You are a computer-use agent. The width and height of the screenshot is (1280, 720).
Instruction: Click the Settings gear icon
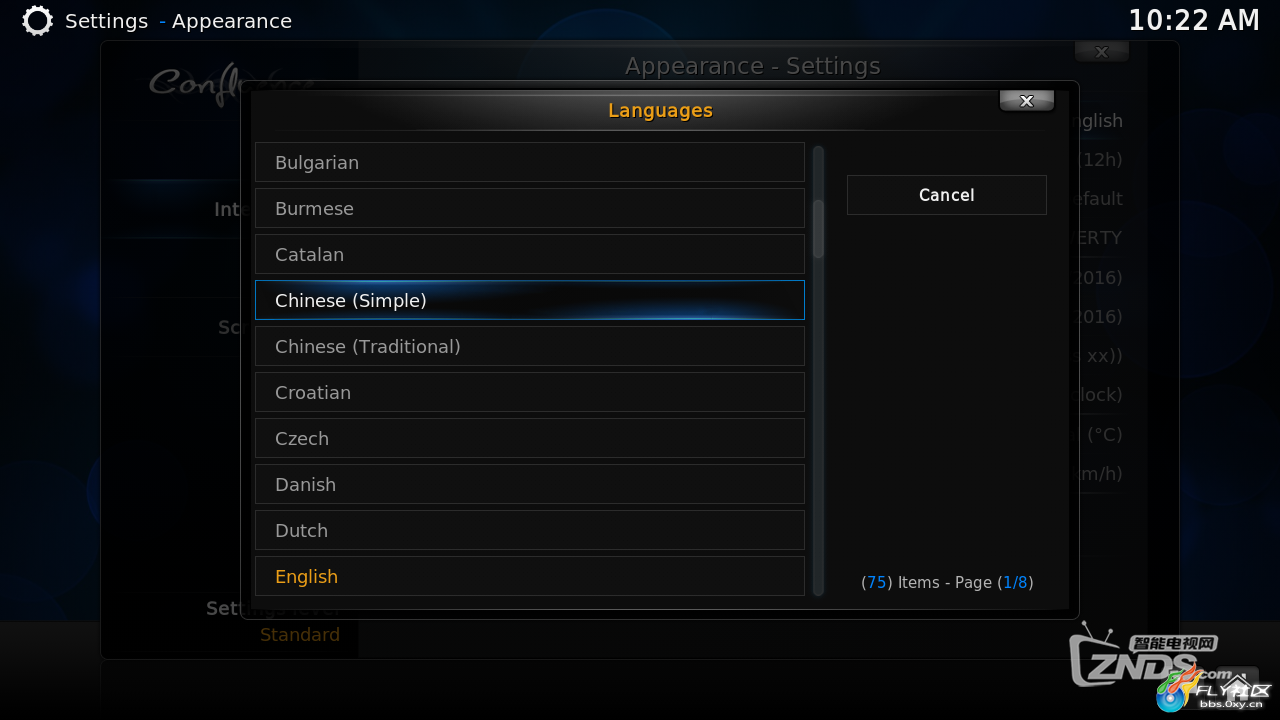tap(38, 21)
